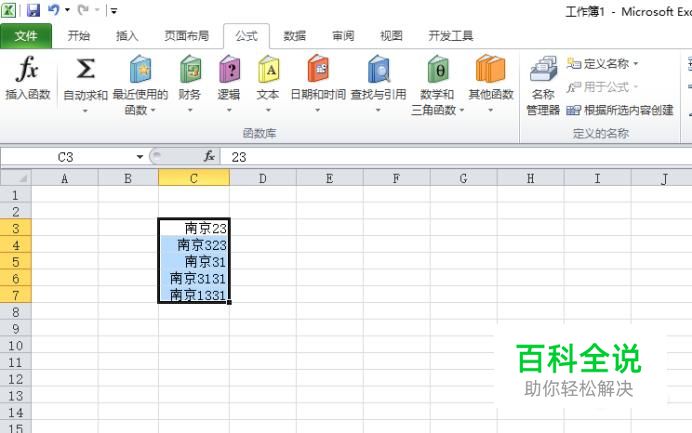Open the Text (文本) functions icon
692x433 pixels.
coord(268,69)
